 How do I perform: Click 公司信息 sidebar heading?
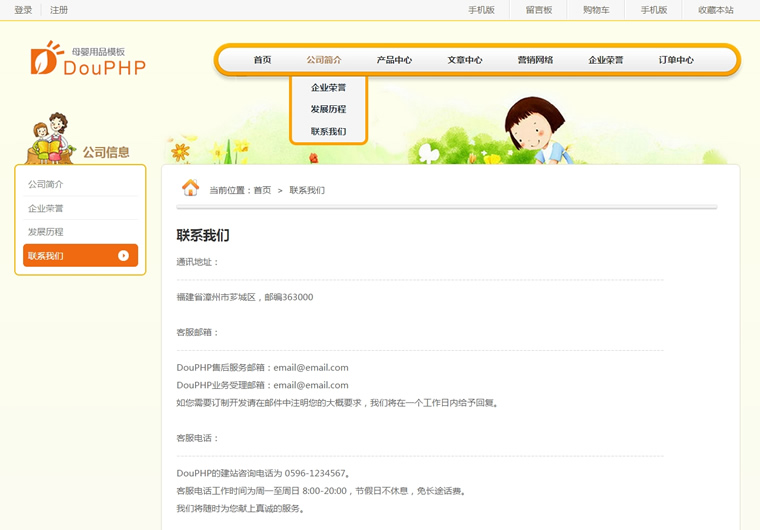point(106,152)
